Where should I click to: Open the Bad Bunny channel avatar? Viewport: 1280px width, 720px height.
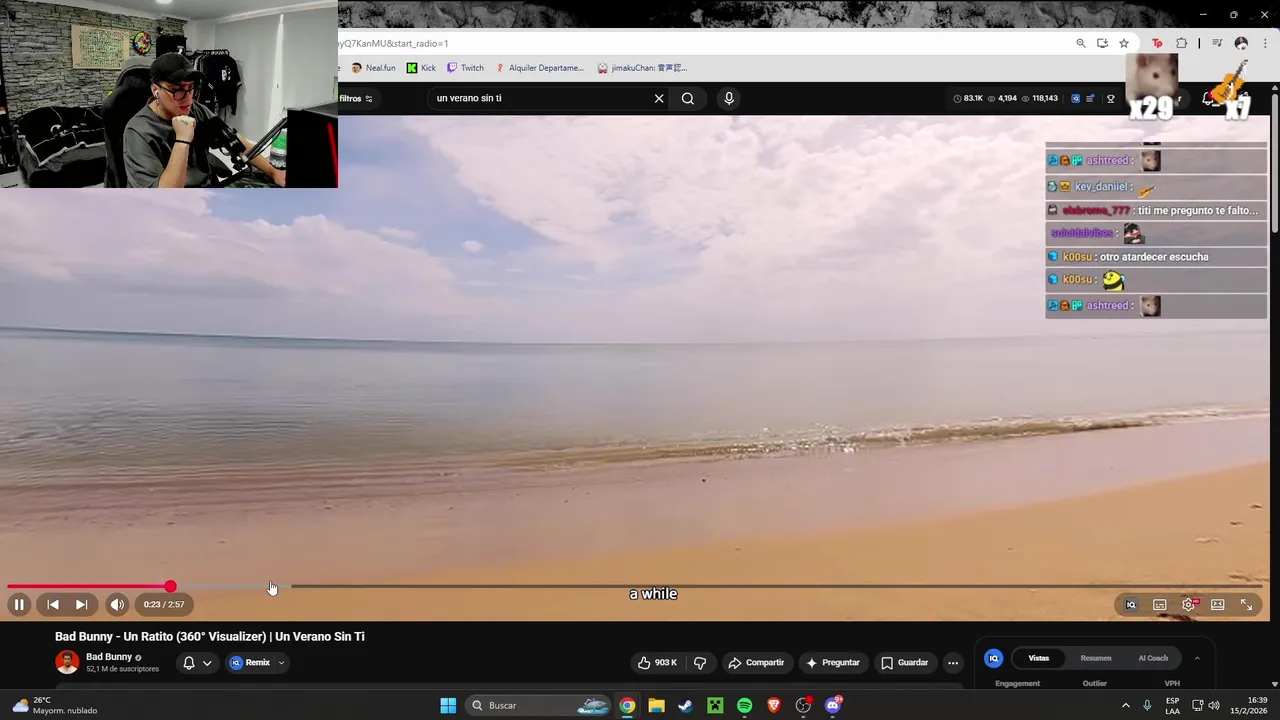click(x=67, y=662)
